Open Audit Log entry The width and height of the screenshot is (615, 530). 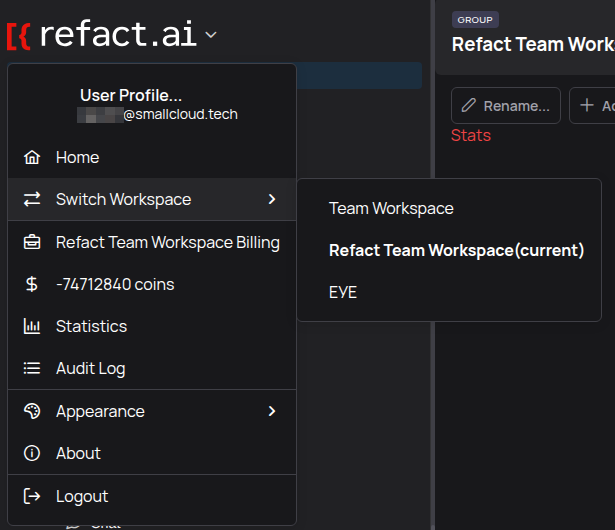[x=152, y=368]
